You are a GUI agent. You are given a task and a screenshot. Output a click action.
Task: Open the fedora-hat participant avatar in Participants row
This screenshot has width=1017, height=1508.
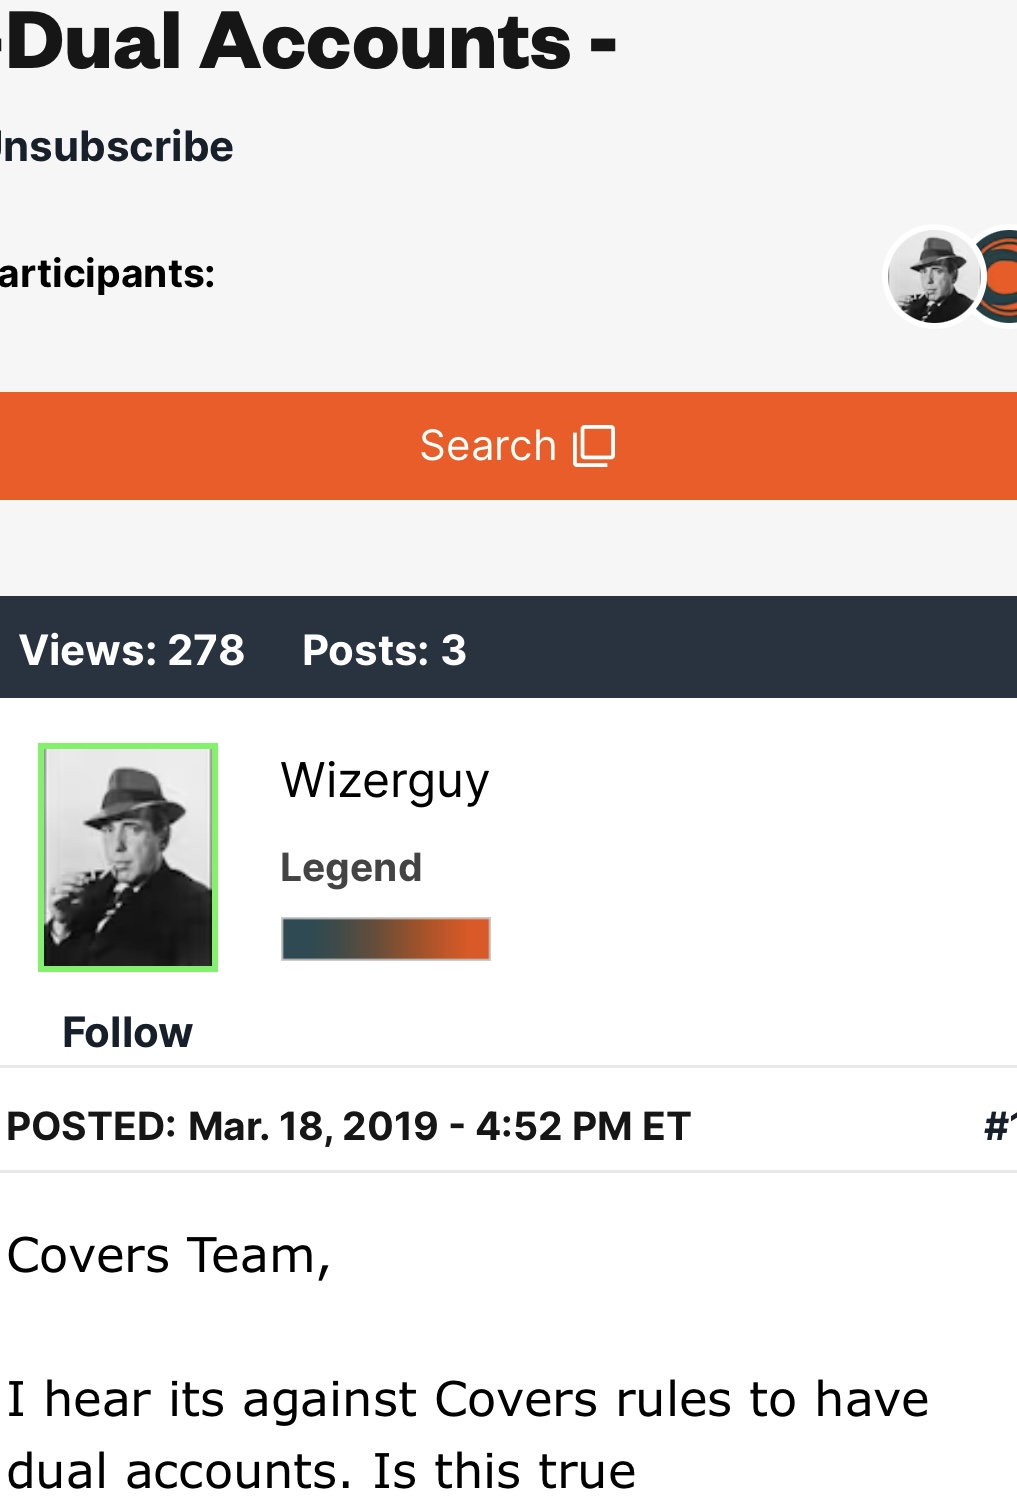[x=932, y=276]
